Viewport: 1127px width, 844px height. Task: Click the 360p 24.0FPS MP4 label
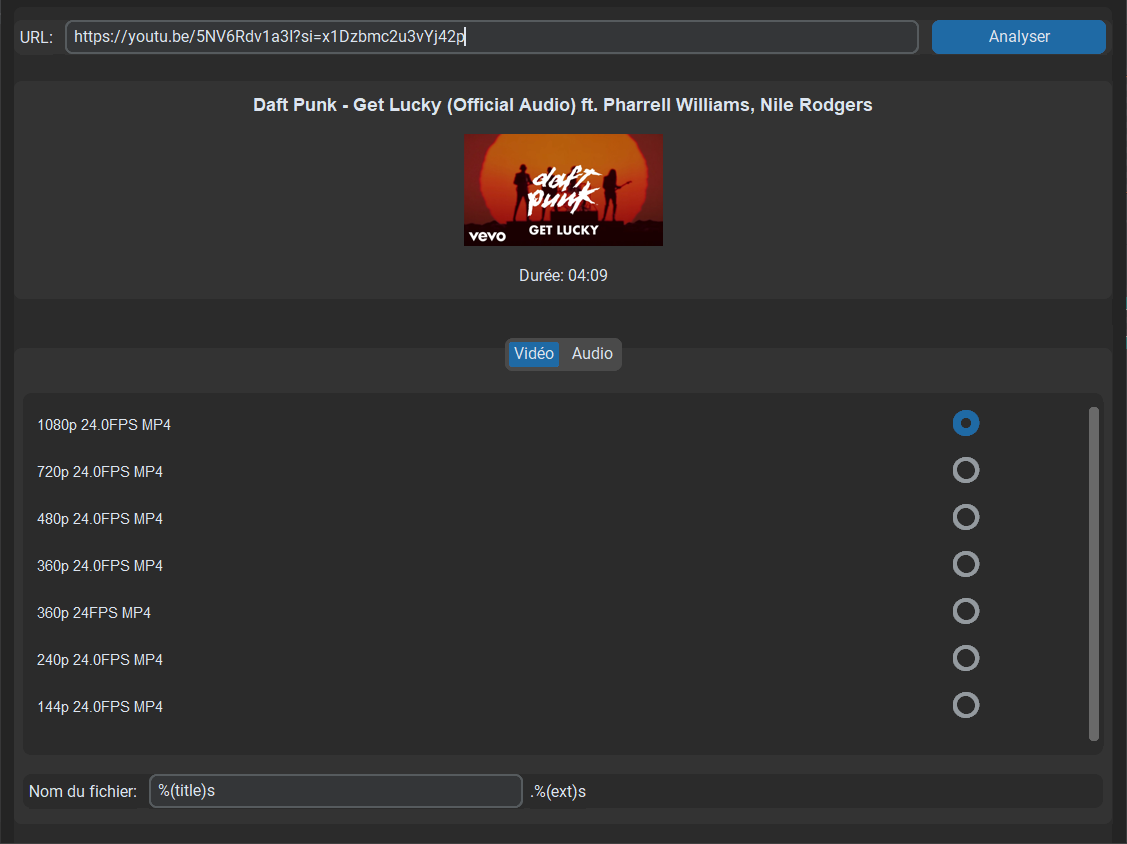point(100,566)
